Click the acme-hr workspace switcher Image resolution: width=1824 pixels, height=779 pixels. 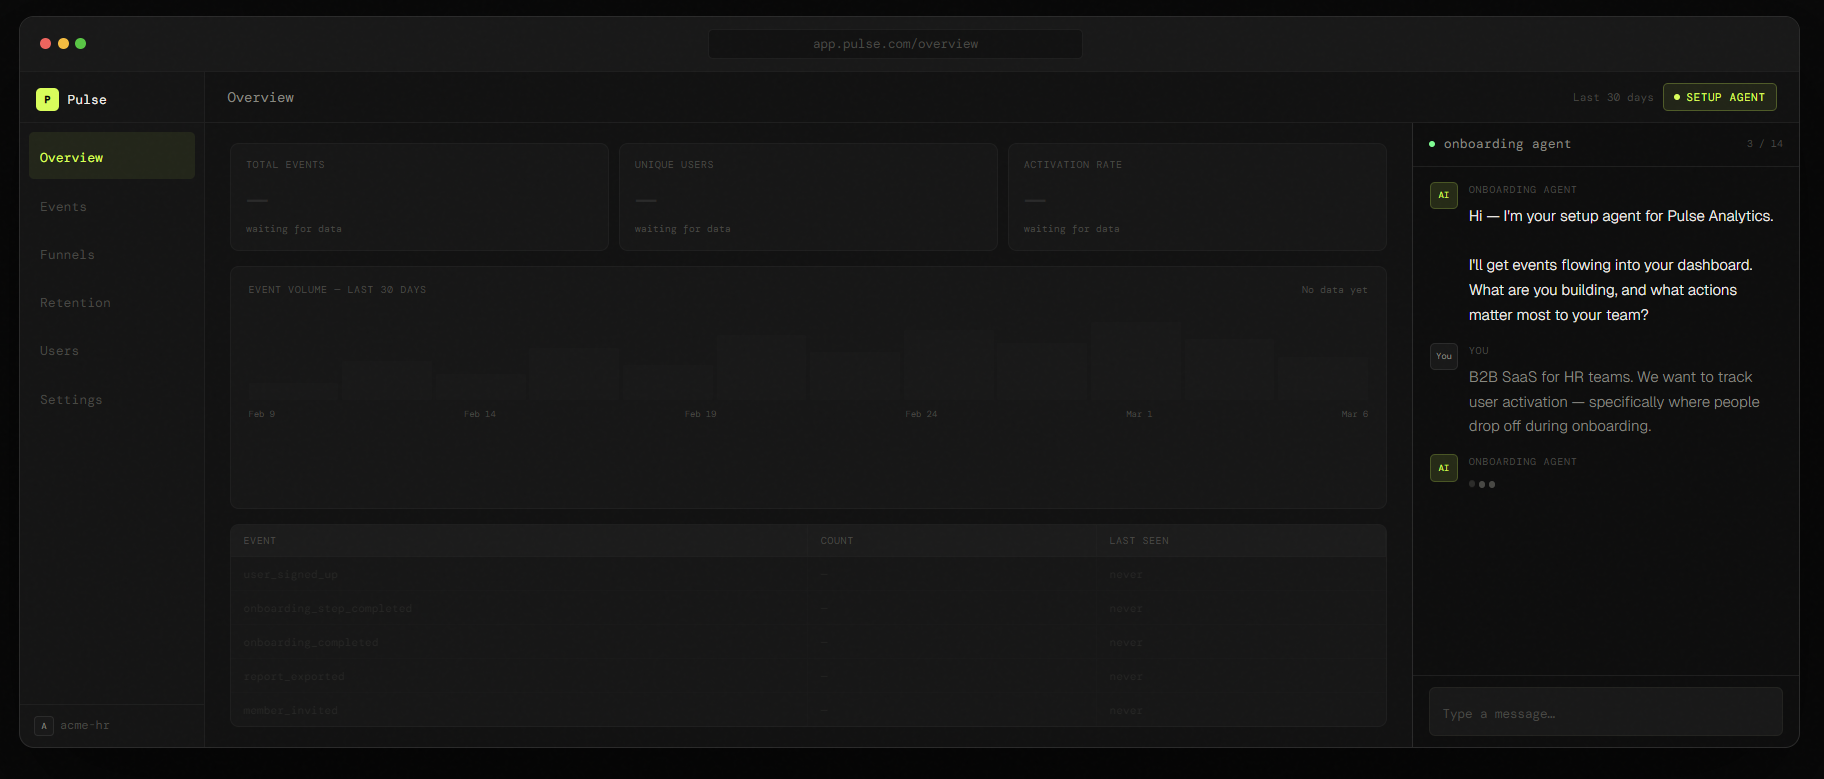click(x=112, y=726)
